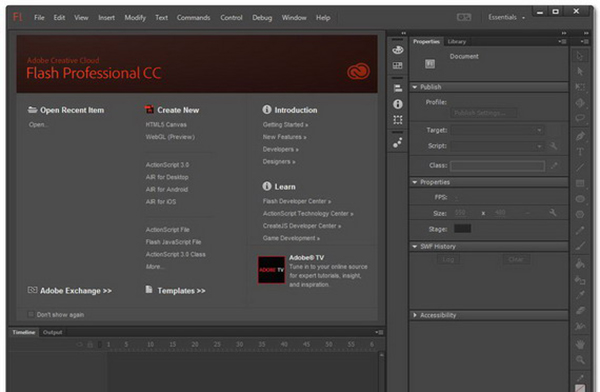The image size is (600, 392).
Task: Click the Script settings wrench icon
Action: (553, 146)
